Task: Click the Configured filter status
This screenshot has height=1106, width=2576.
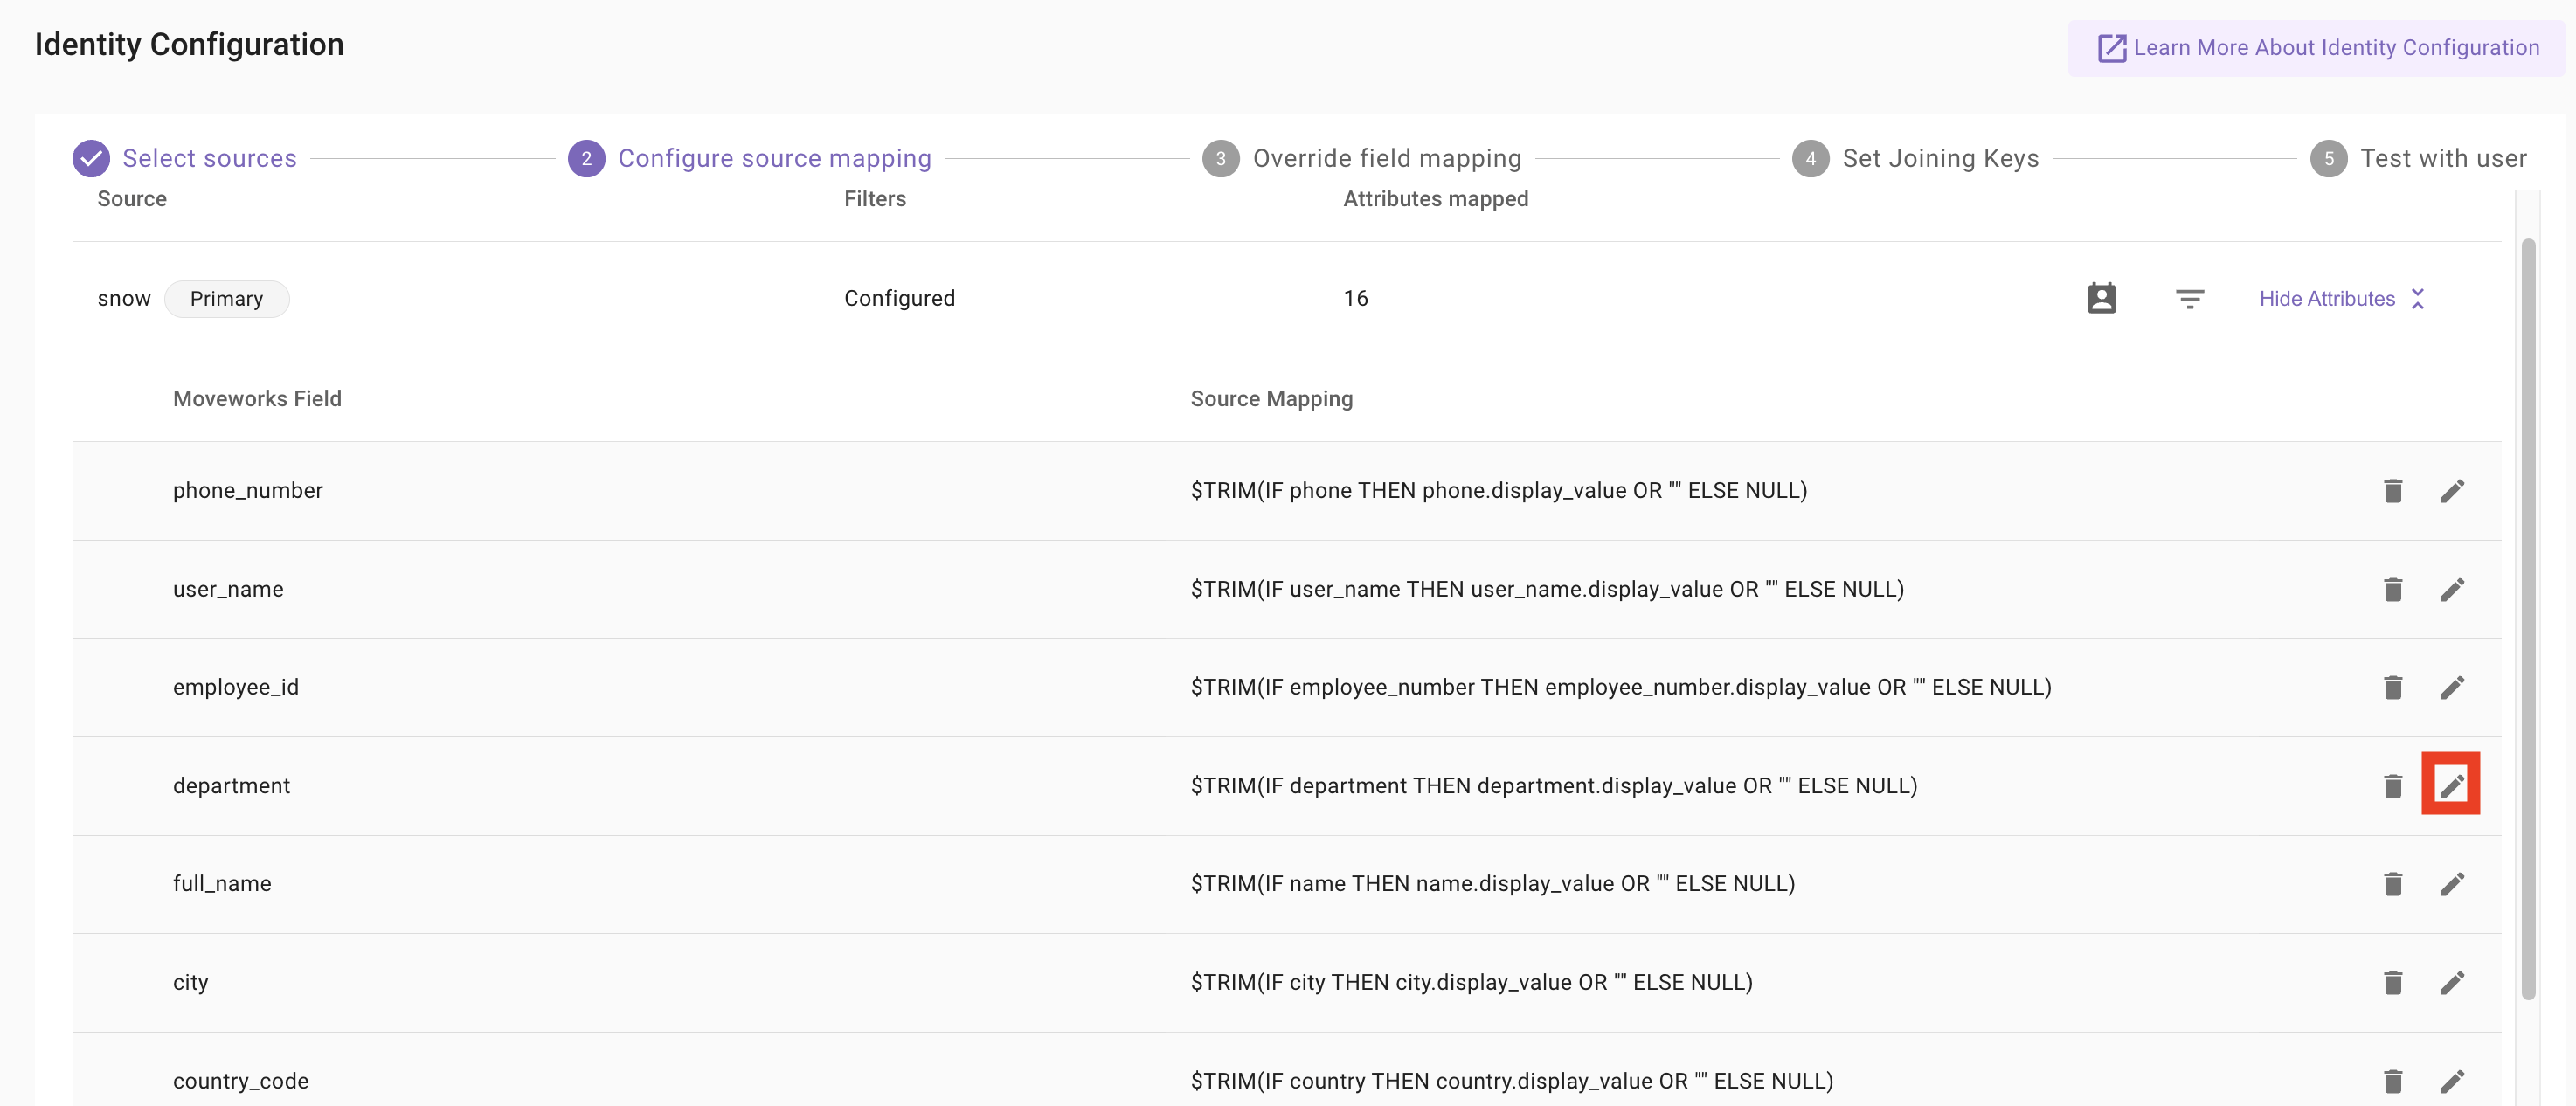Action: 900,299
